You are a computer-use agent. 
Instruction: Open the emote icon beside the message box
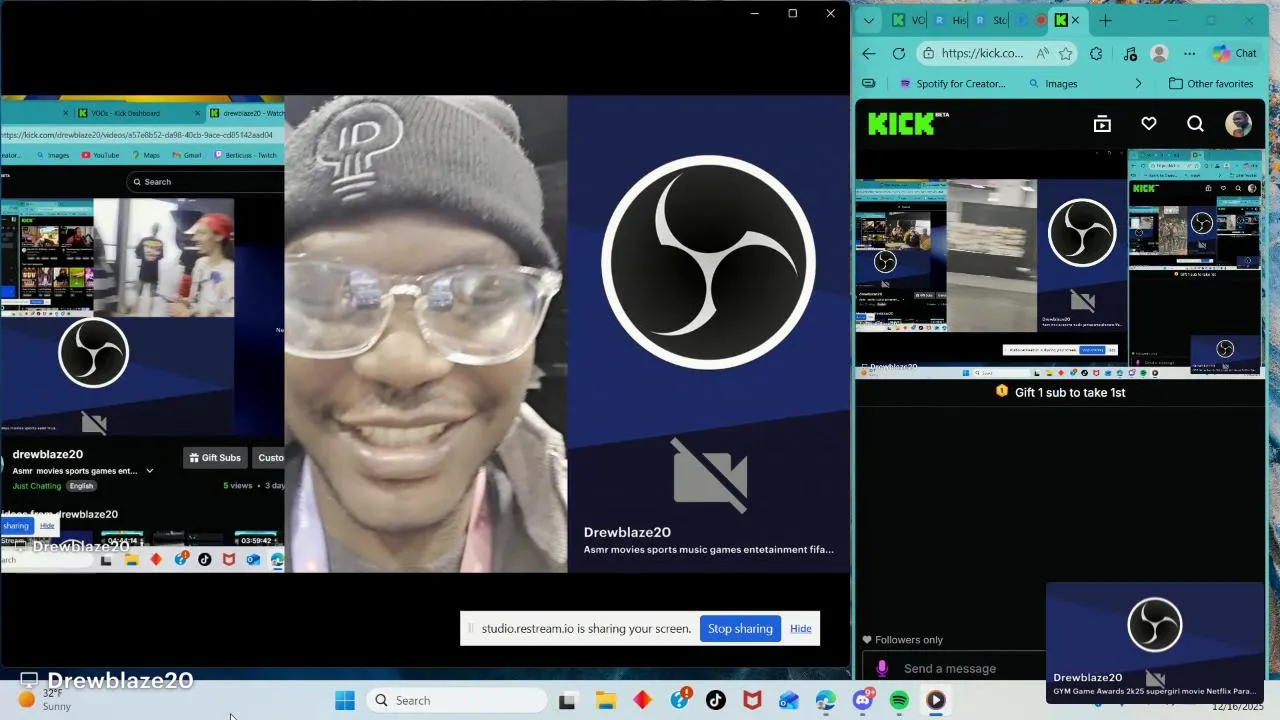click(881, 668)
